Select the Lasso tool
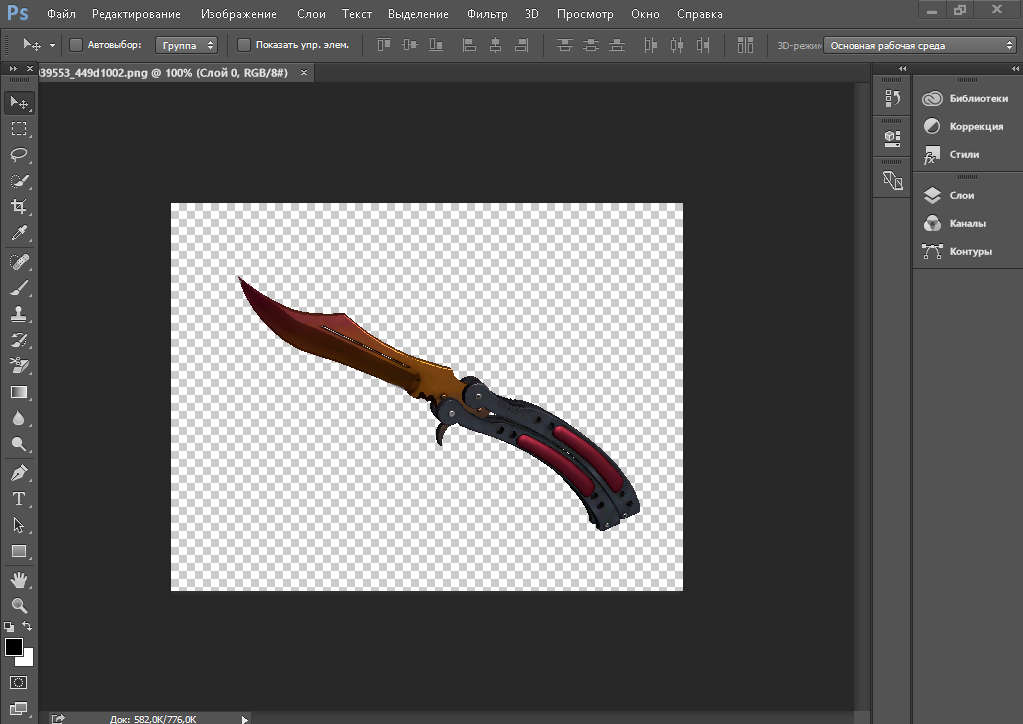Image resolution: width=1023 pixels, height=724 pixels. click(x=19, y=155)
